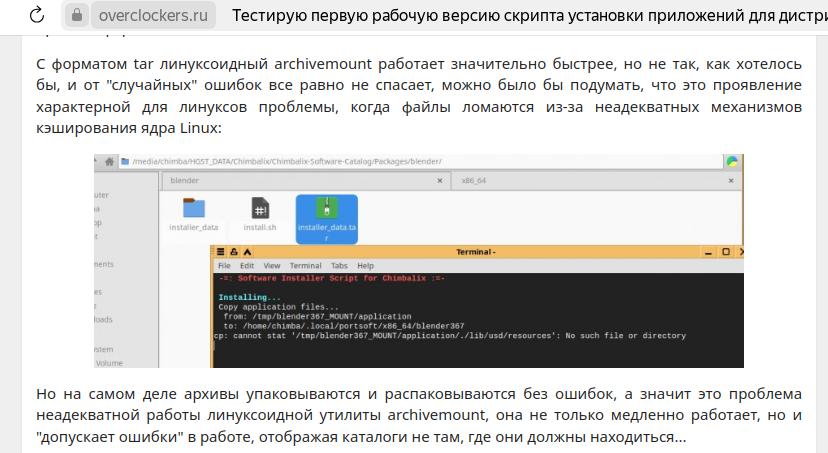Click the home icon in file manager screenshot
This screenshot has height=453, width=828.
tap(109, 162)
